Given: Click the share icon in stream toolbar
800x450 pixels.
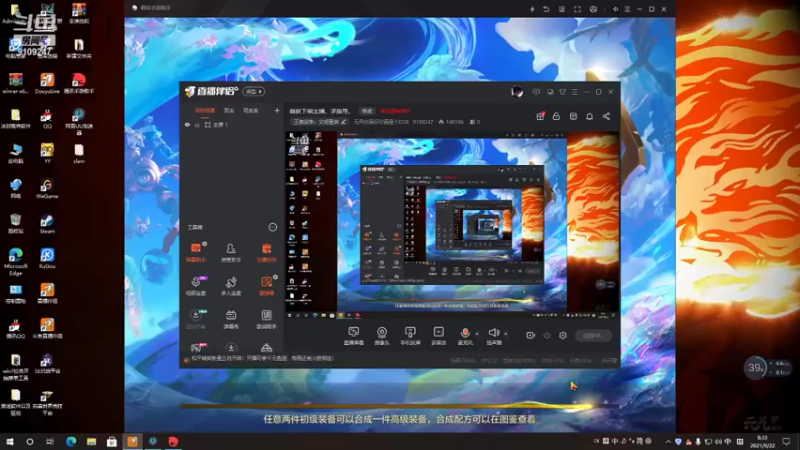Looking at the screenshot, I should [607, 116].
